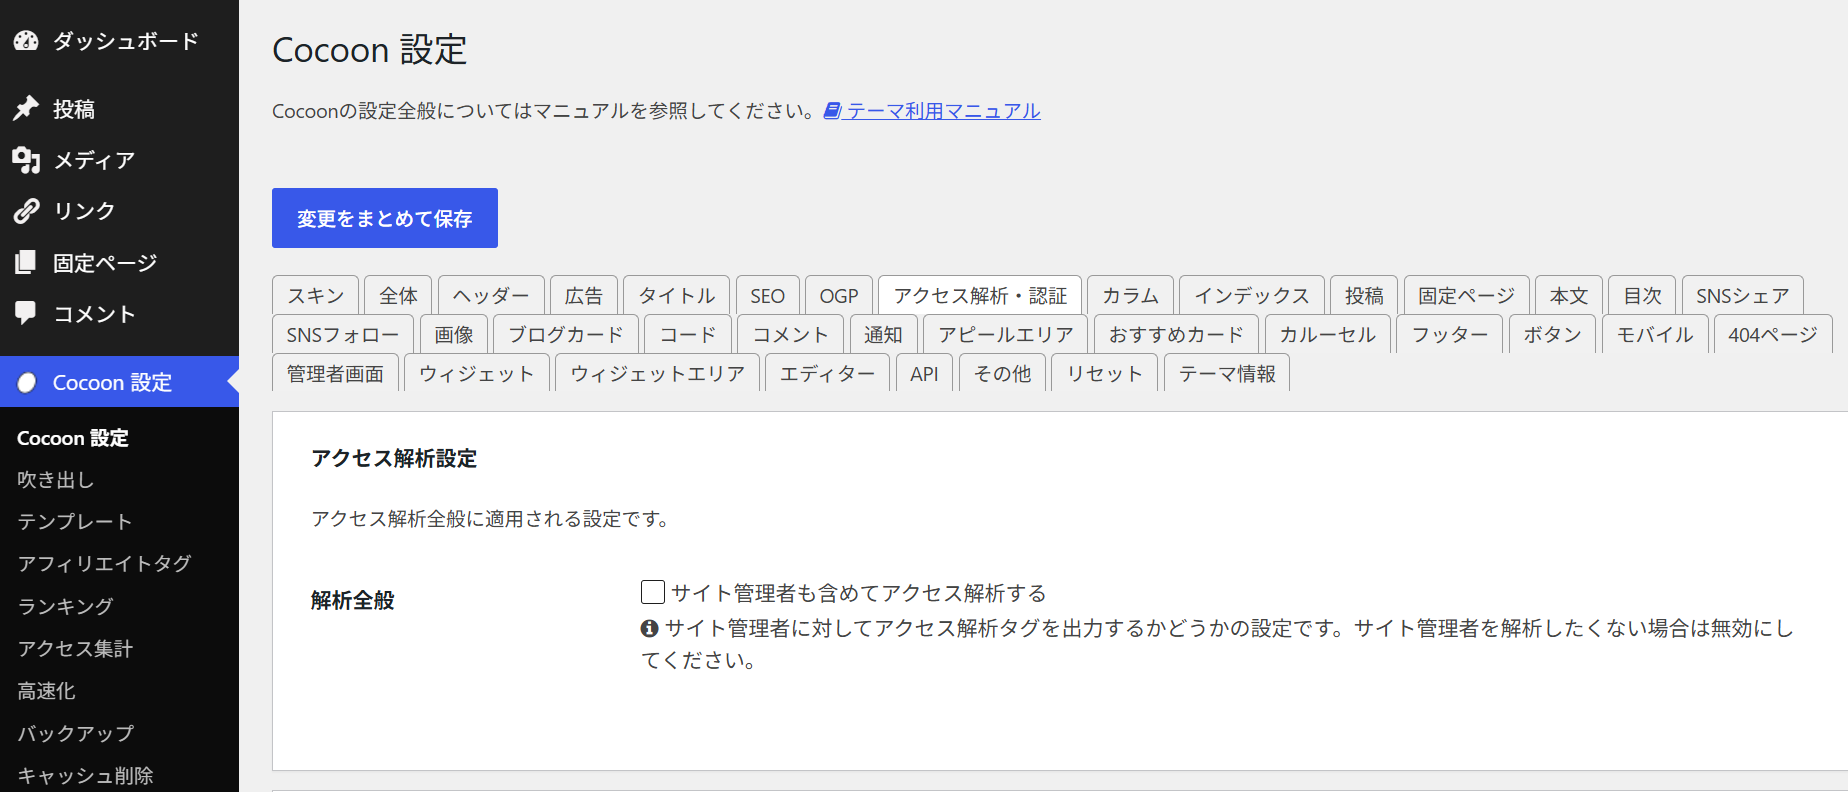This screenshot has height=792, width=1848.
Task: Switch to the SNSフォロー tab
Action: [x=343, y=334]
